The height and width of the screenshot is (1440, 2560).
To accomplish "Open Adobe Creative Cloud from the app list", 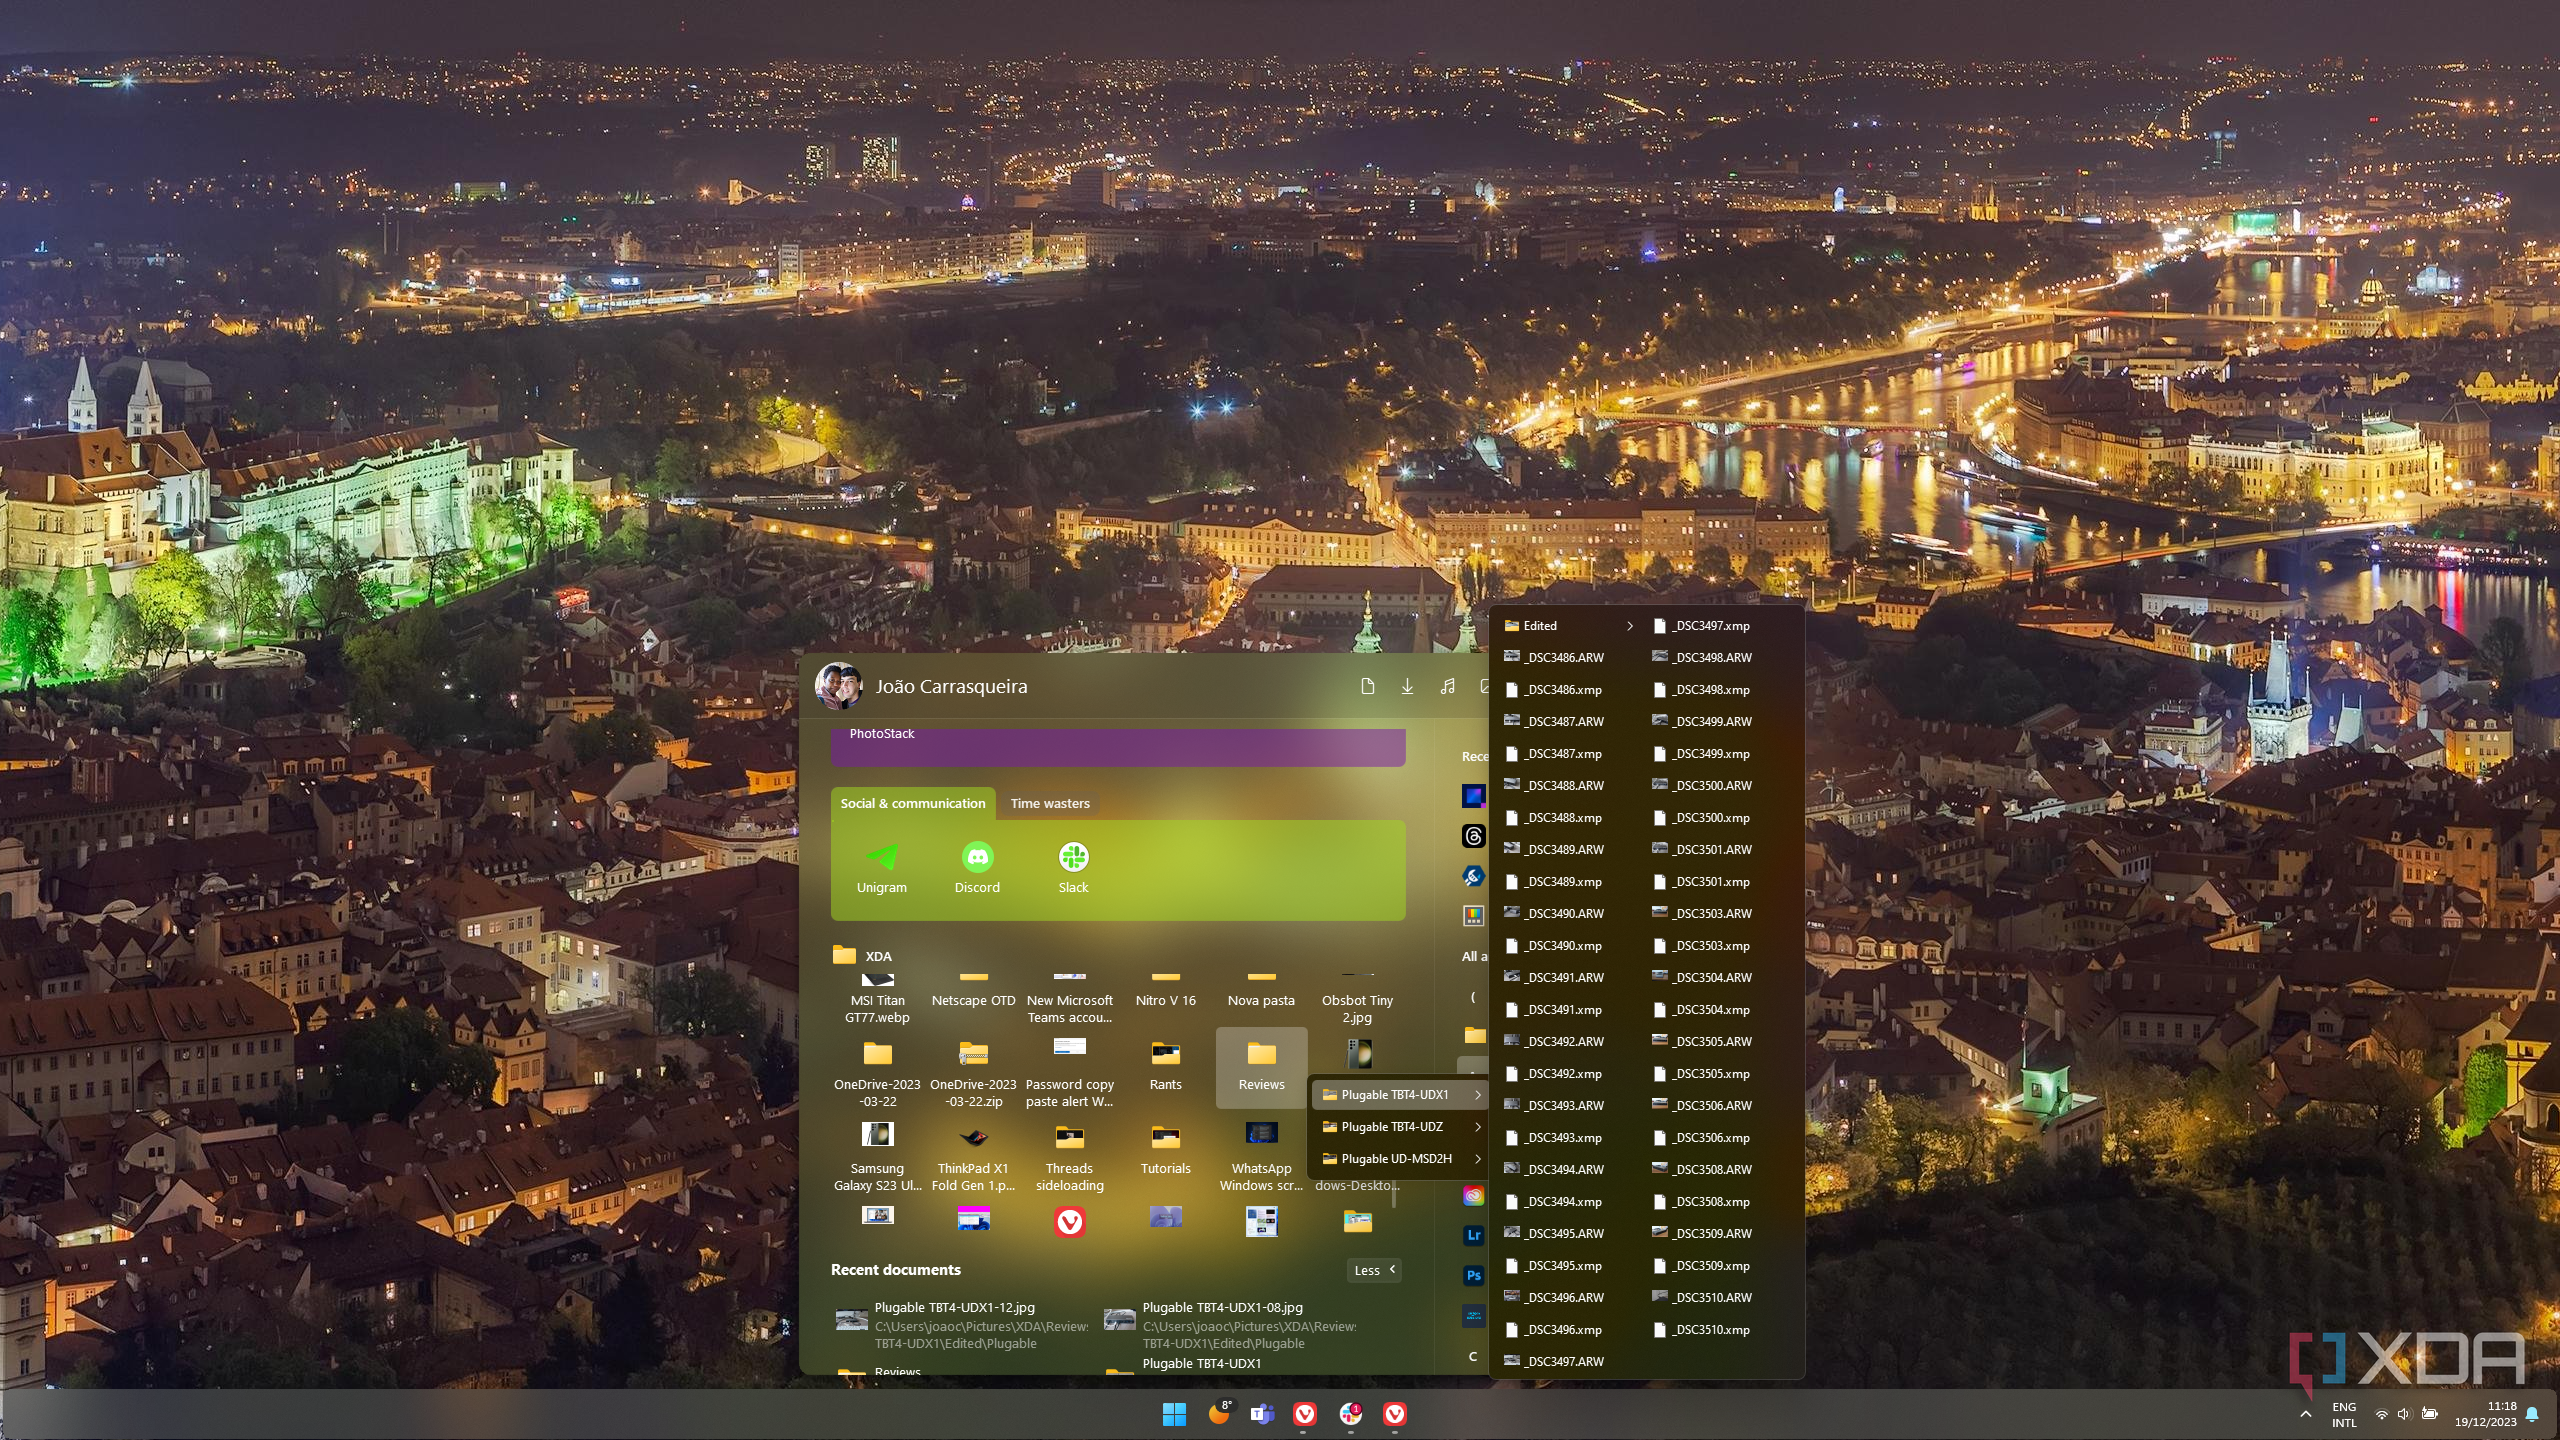I will click(x=1473, y=1195).
